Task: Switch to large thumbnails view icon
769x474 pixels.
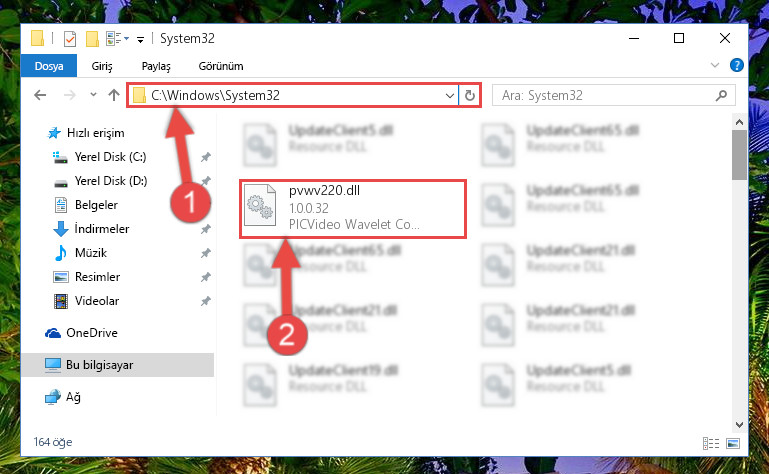Action: coord(733,444)
